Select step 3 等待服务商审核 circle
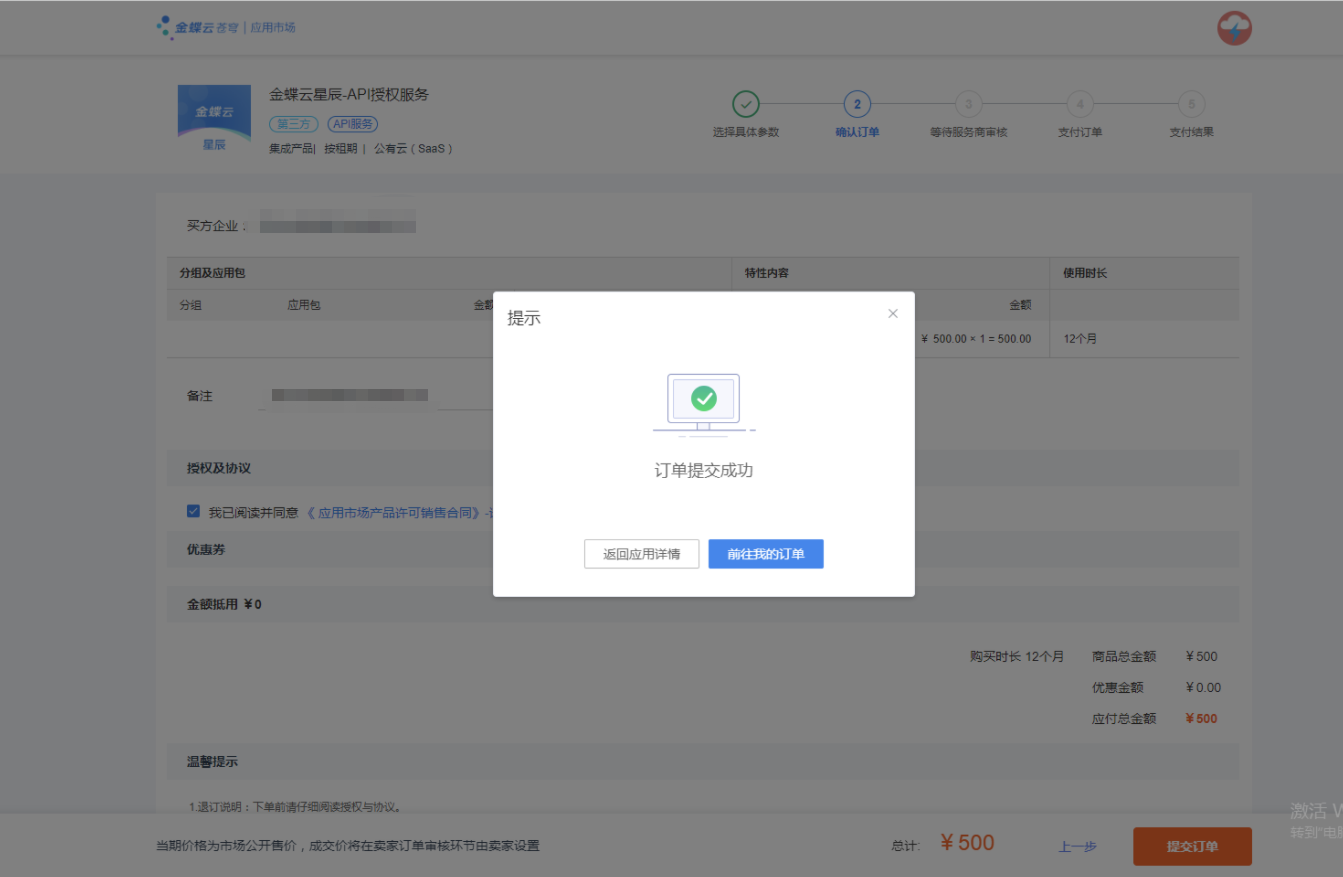 [968, 104]
